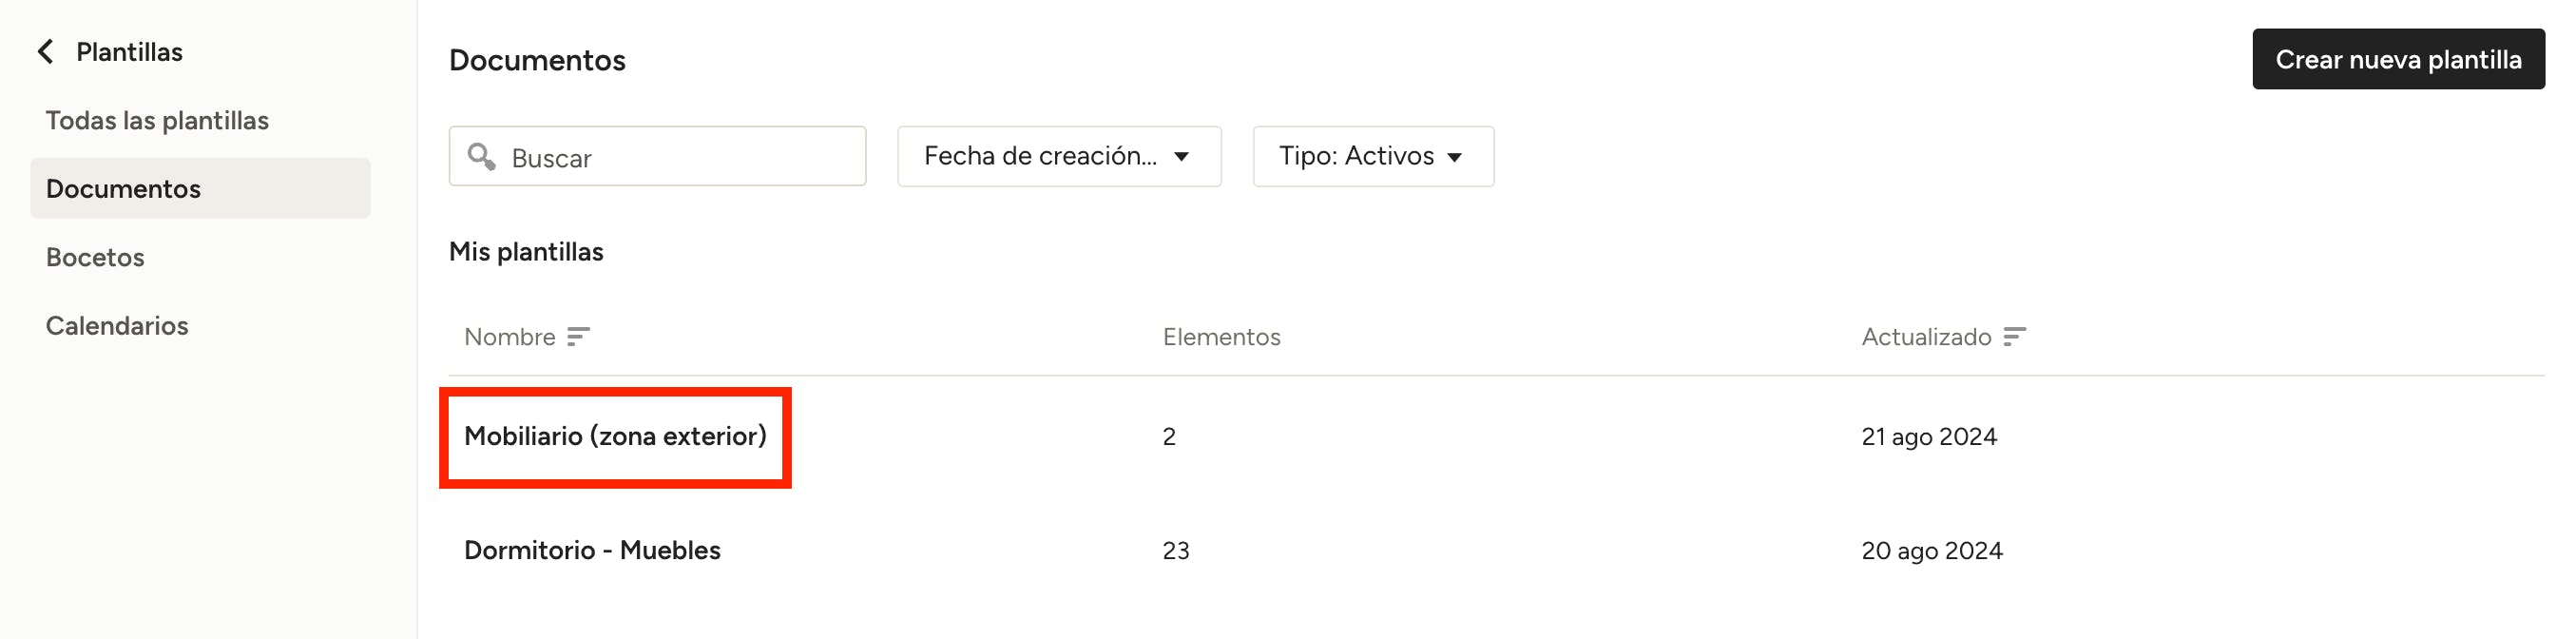Screen dimensions: 2576x639
Task: Focus the Buscar search field
Action: pyautogui.click(x=680, y=157)
